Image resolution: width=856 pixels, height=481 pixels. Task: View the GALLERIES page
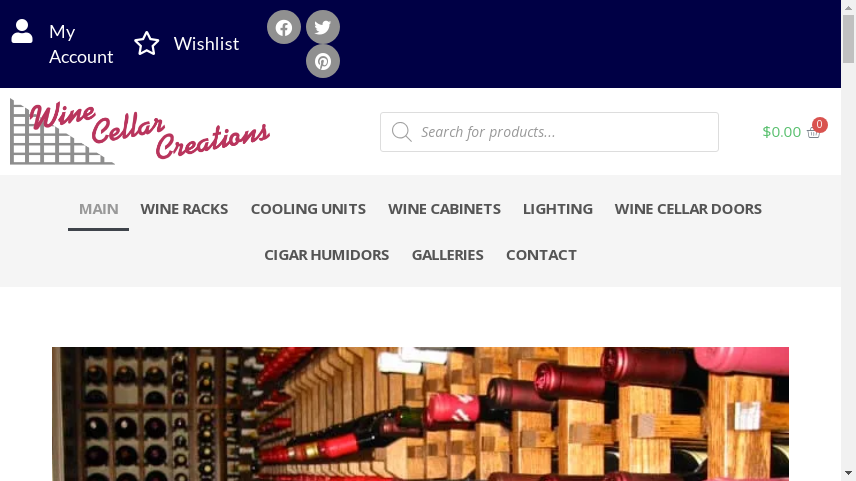447,254
